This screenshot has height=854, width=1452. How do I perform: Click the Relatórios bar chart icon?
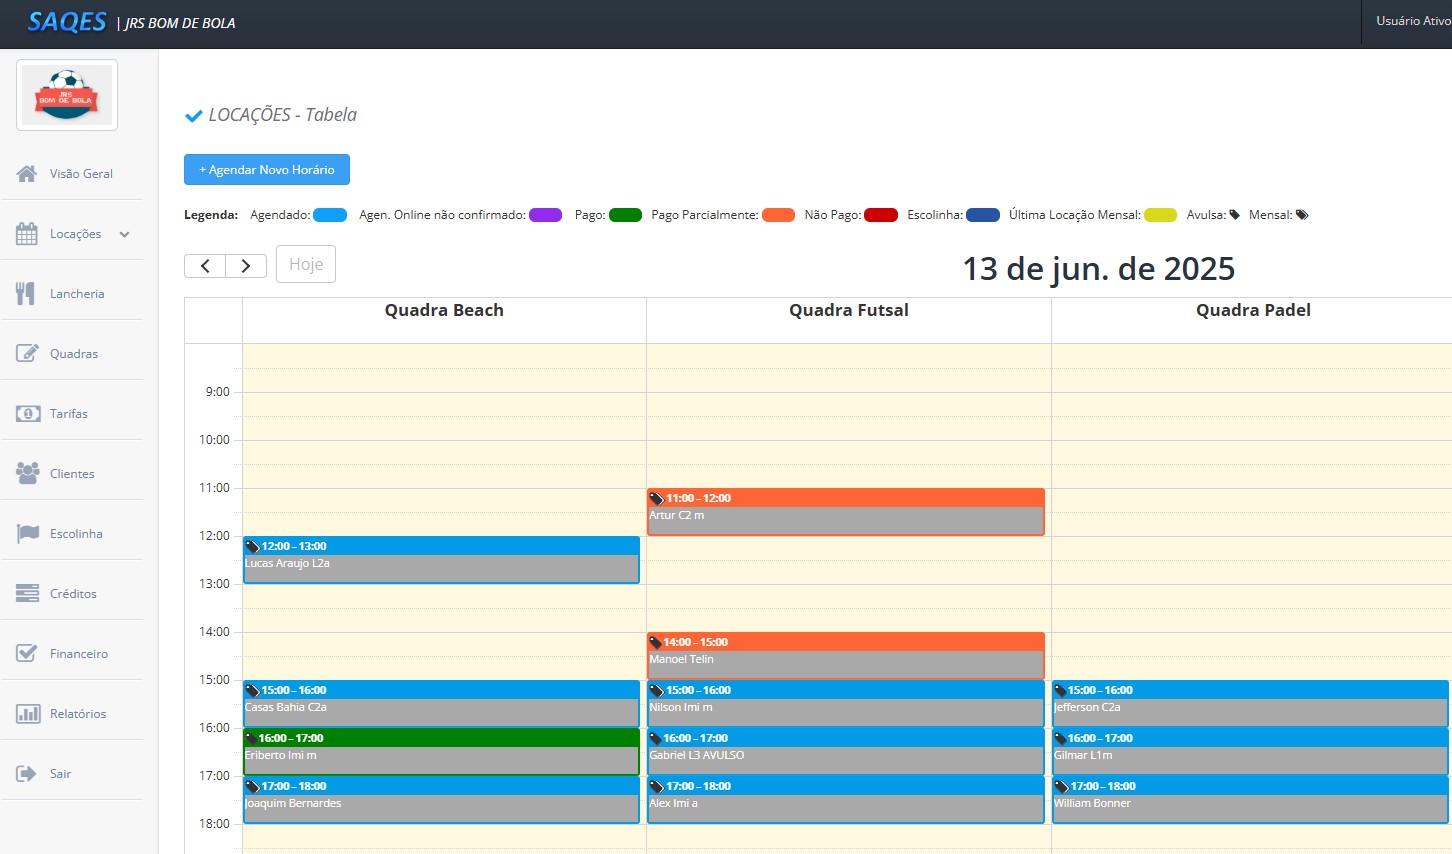27,714
